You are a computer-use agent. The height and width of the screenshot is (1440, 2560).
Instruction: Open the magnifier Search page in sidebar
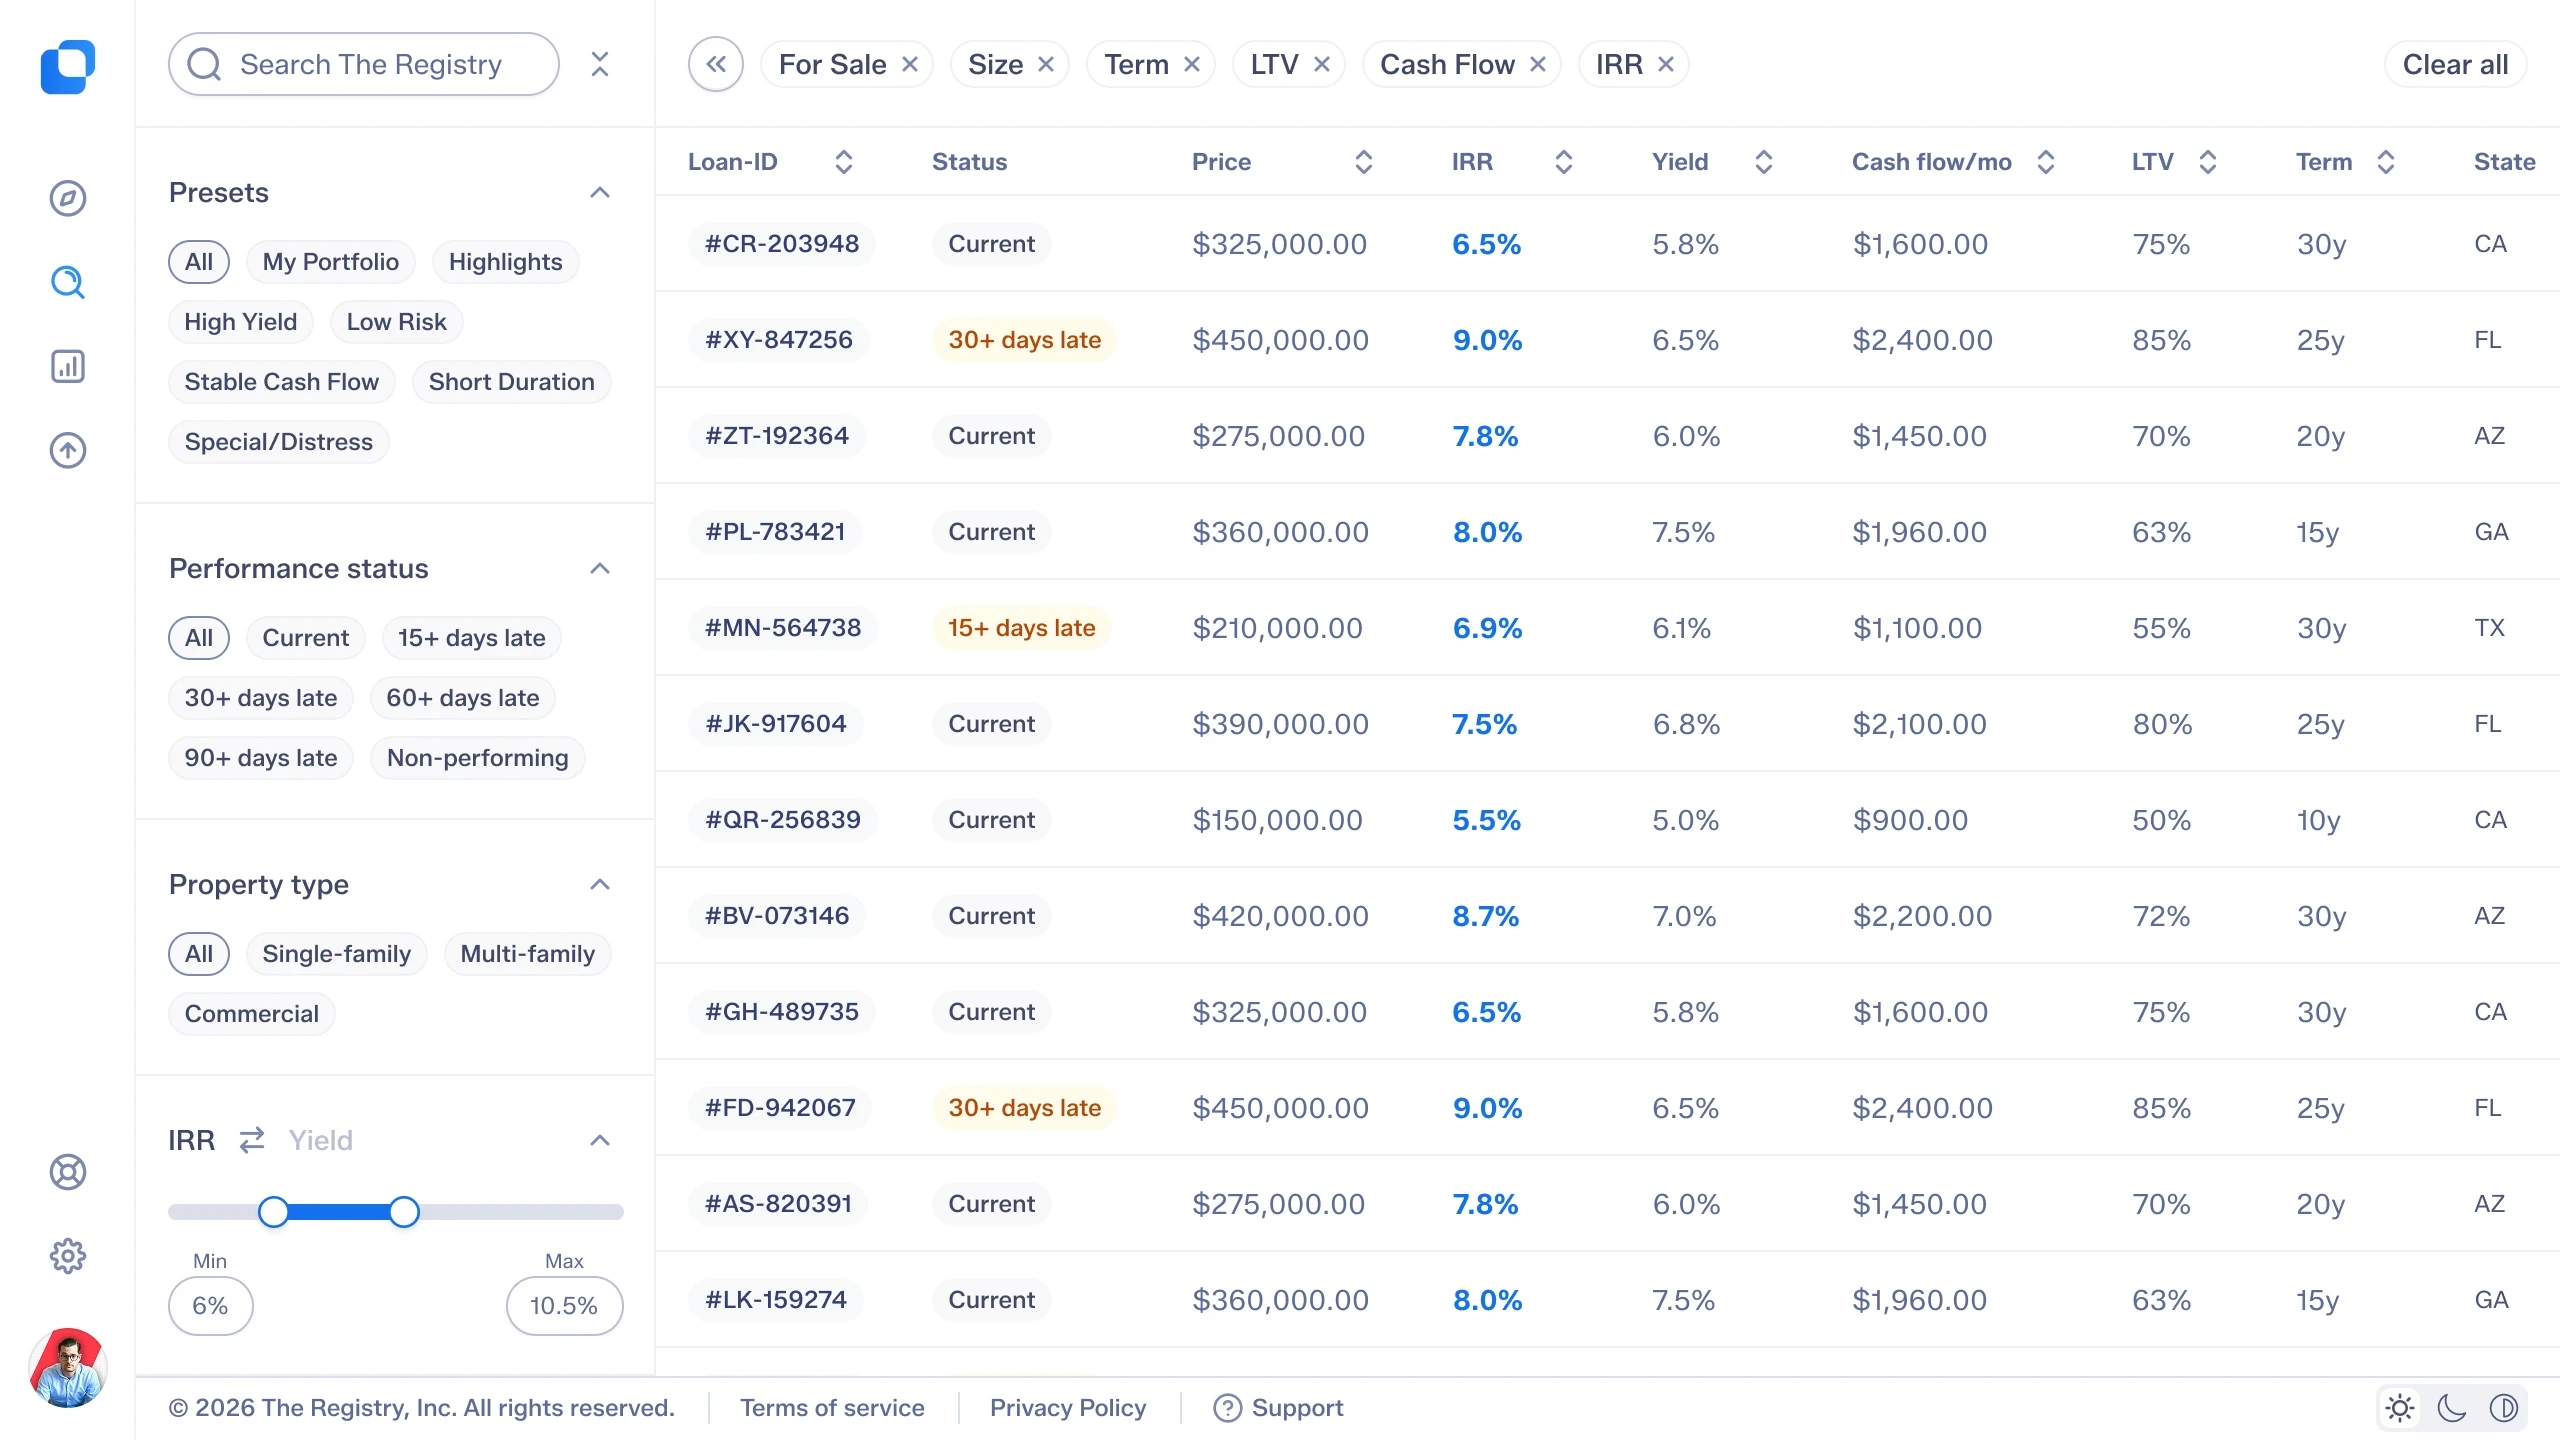[x=68, y=282]
